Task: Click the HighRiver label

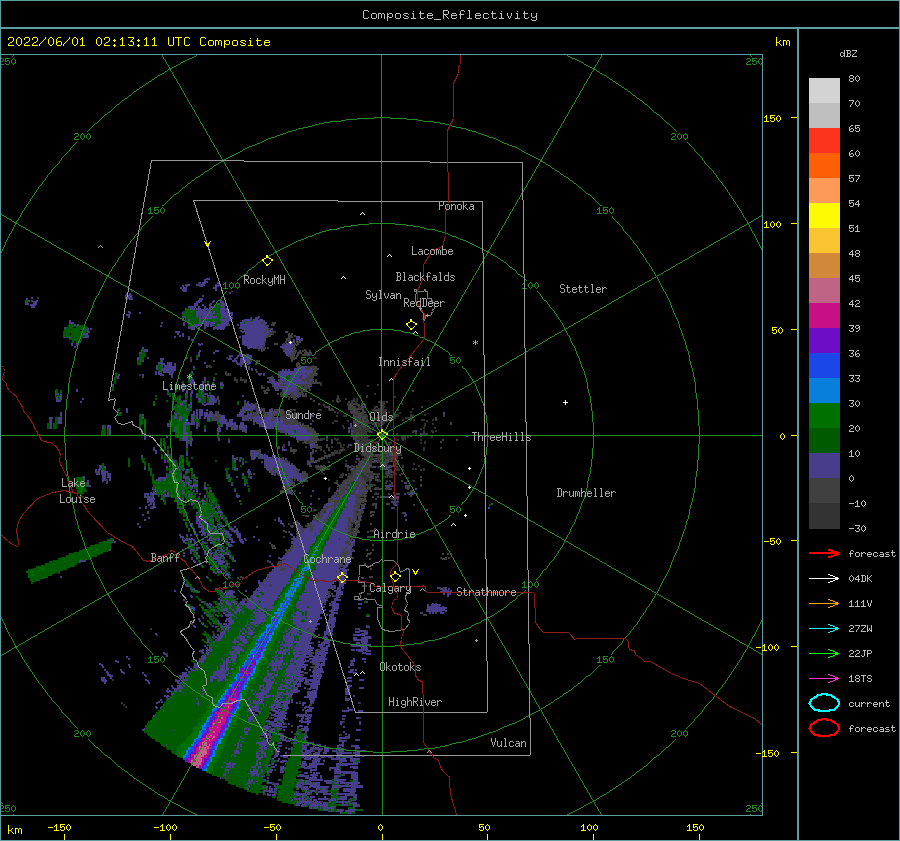Action: tap(414, 702)
